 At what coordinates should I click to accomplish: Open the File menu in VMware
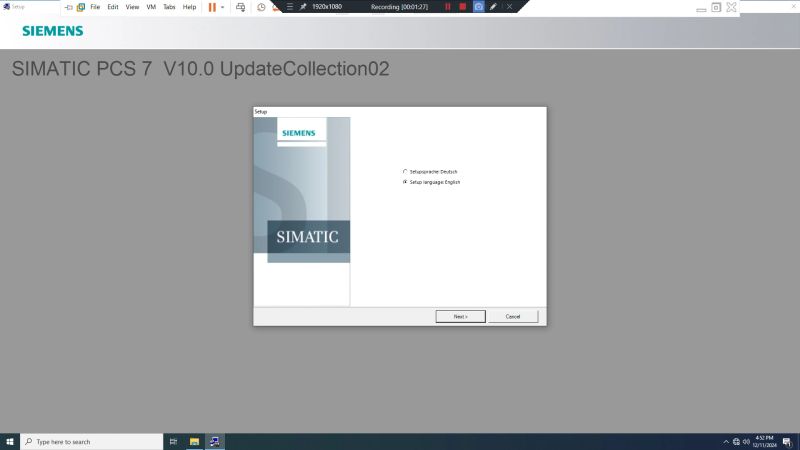tap(95, 7)
